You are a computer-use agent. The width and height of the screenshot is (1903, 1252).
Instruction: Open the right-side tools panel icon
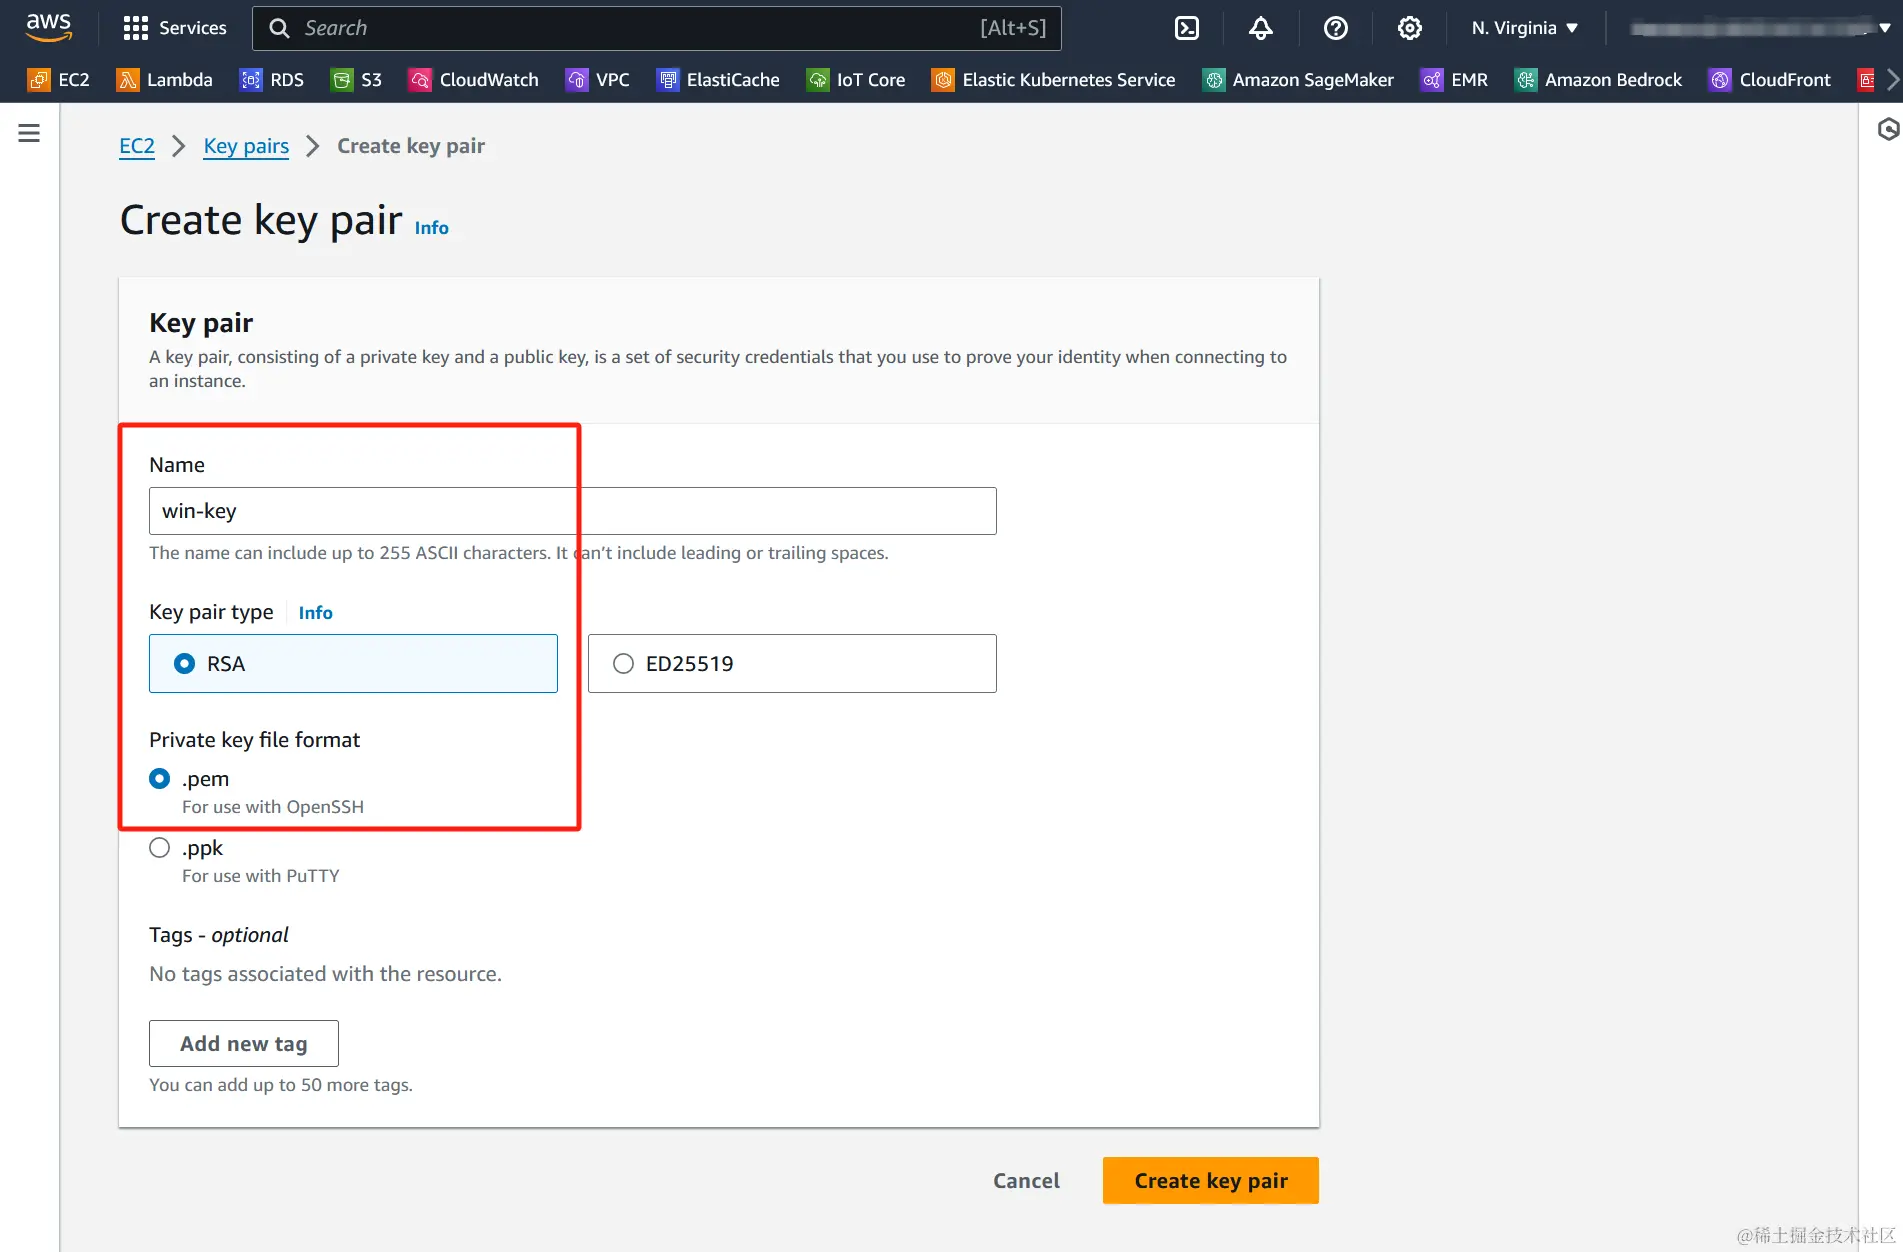coord(1888,129)
